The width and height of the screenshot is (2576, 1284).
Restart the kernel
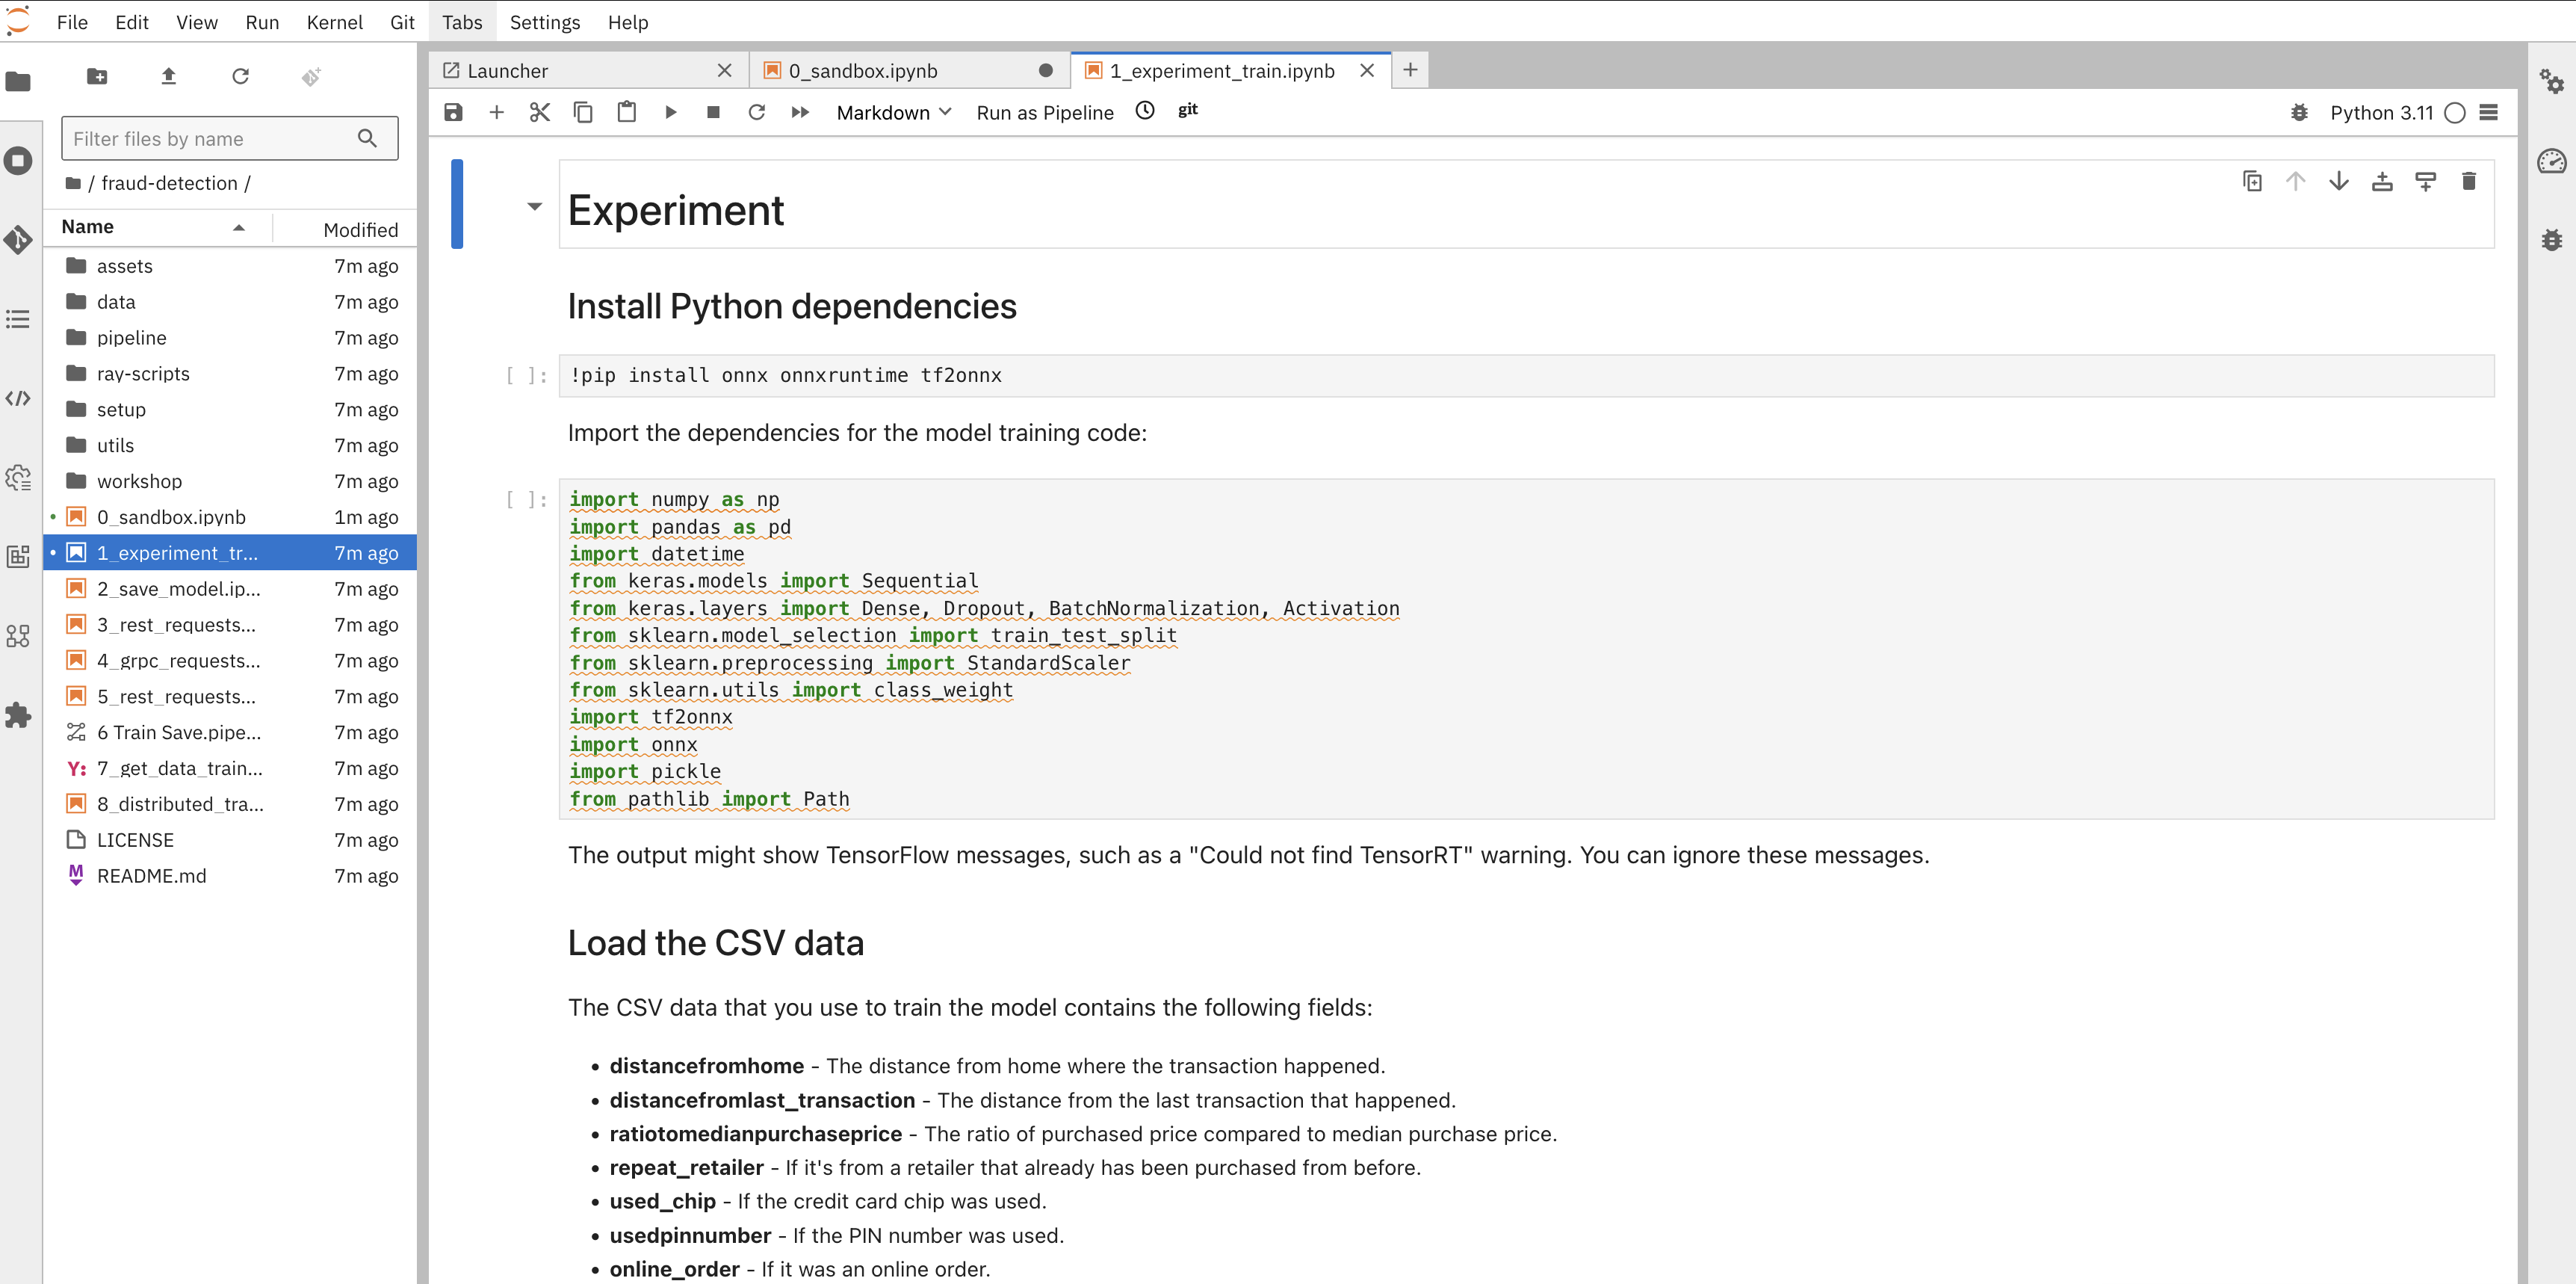757,112
